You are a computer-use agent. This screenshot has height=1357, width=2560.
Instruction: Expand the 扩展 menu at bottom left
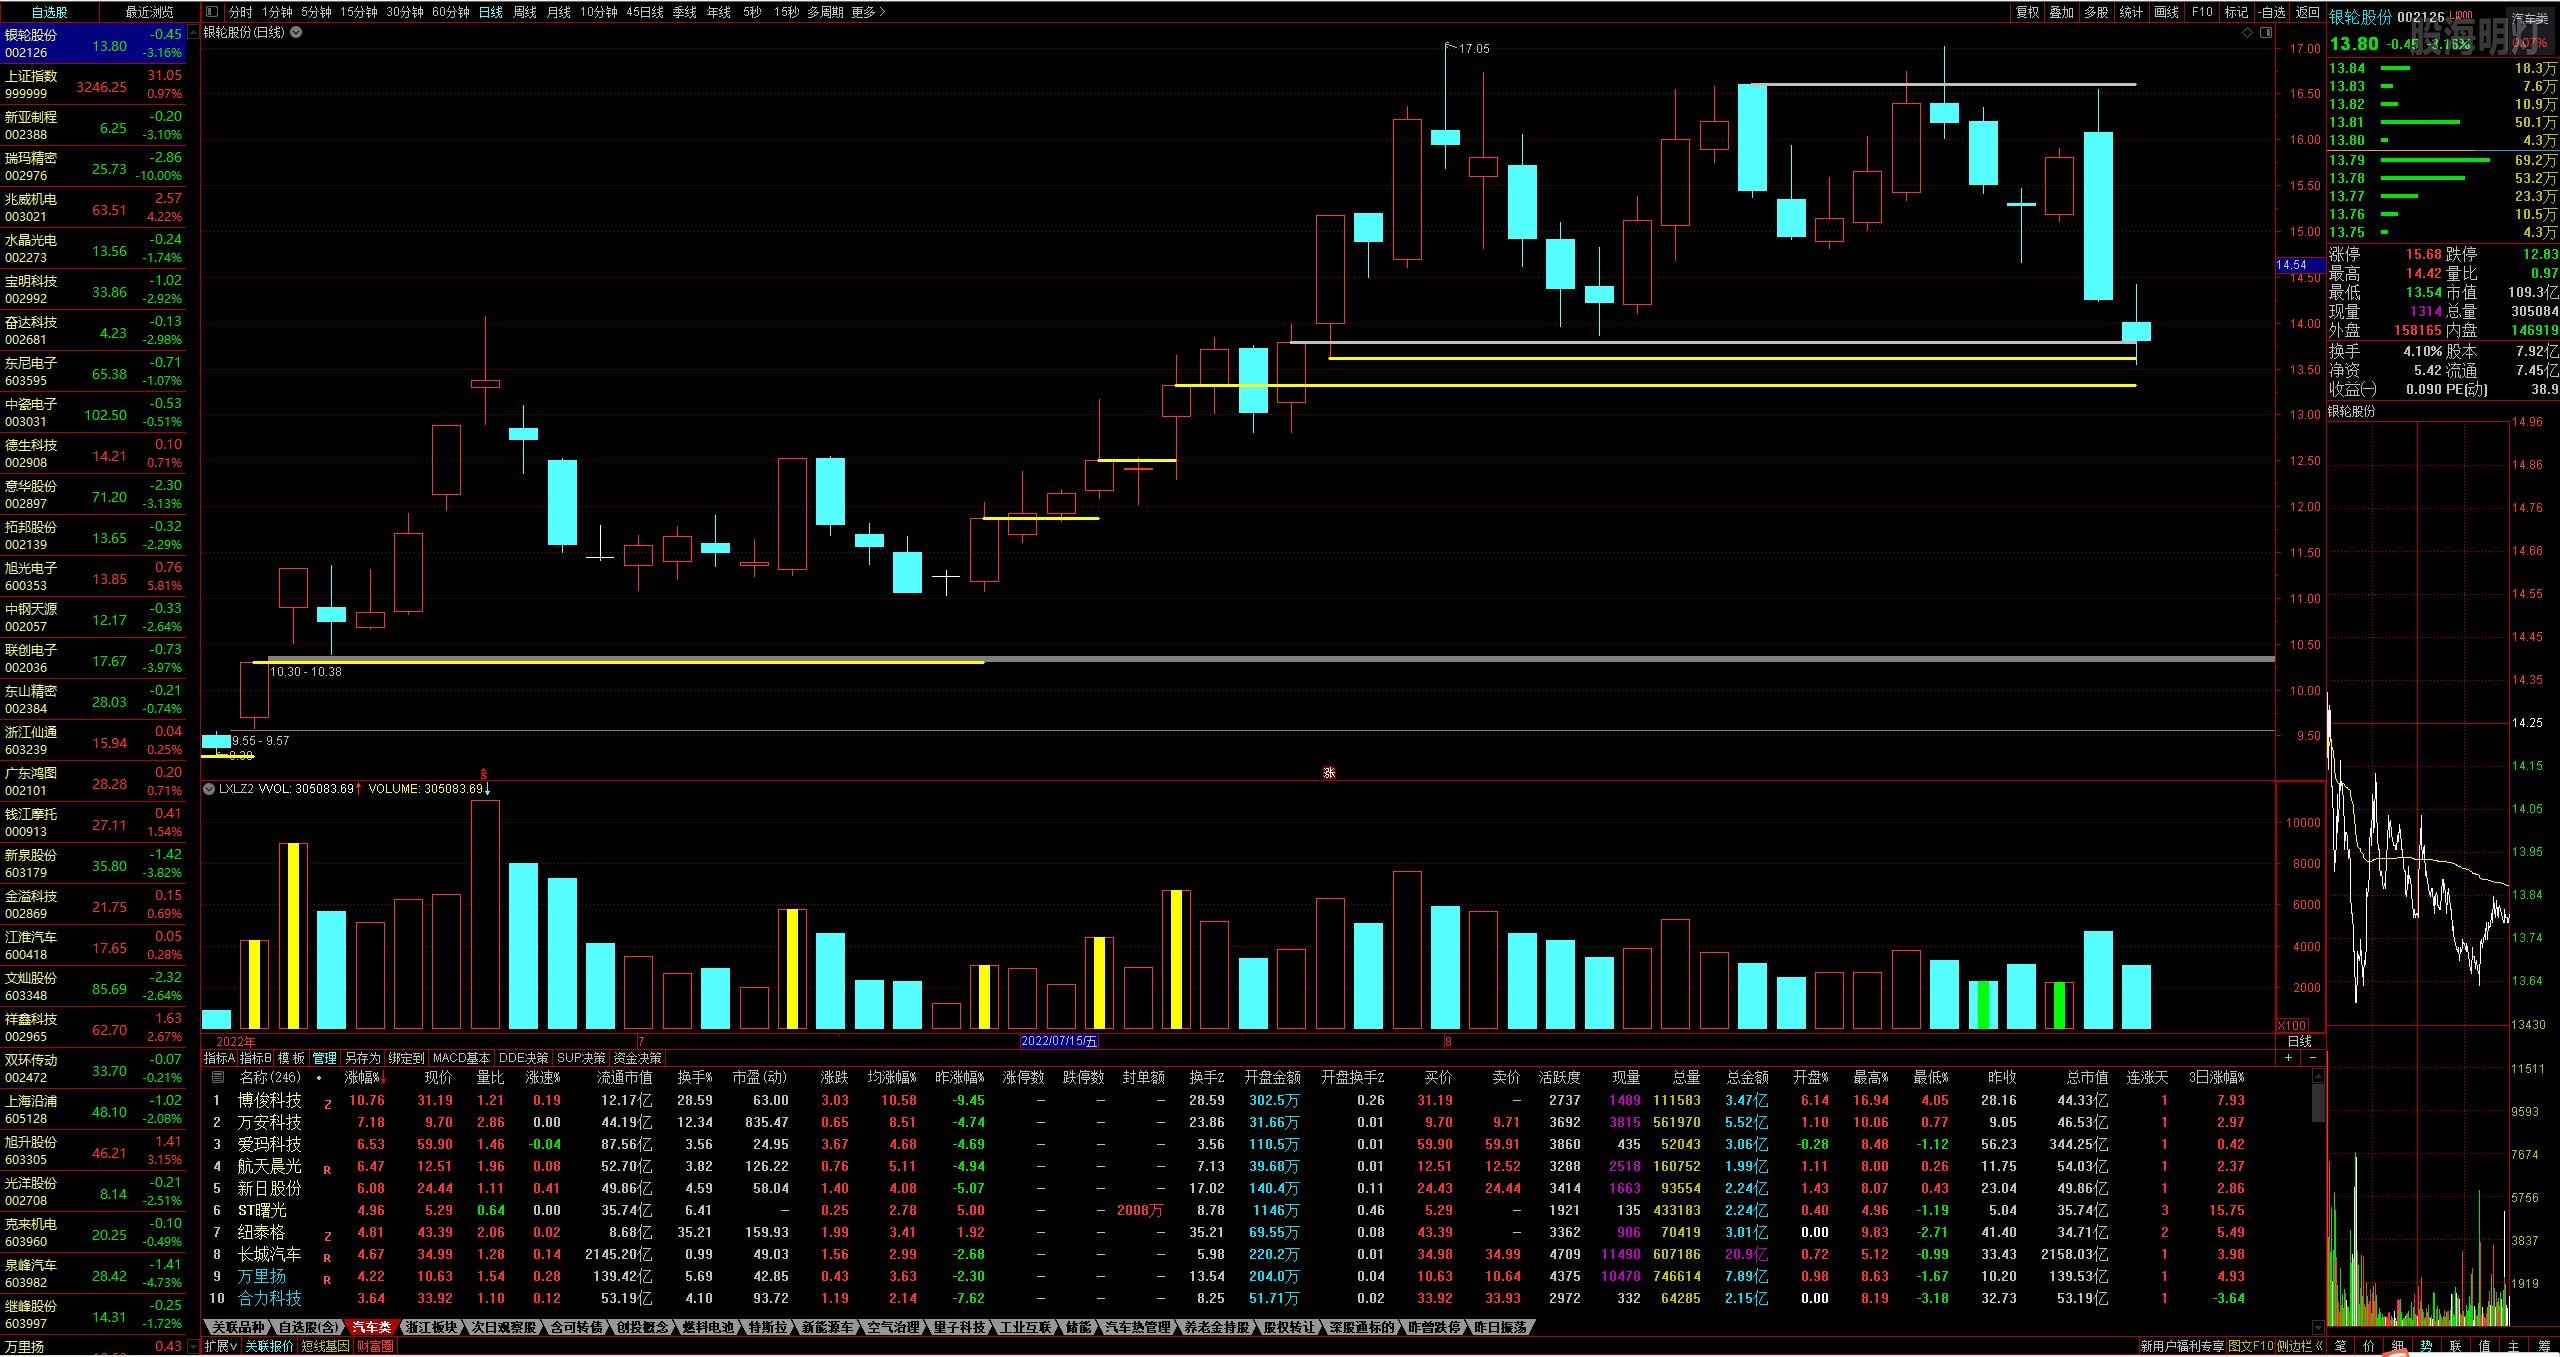tap(221, 1346)
